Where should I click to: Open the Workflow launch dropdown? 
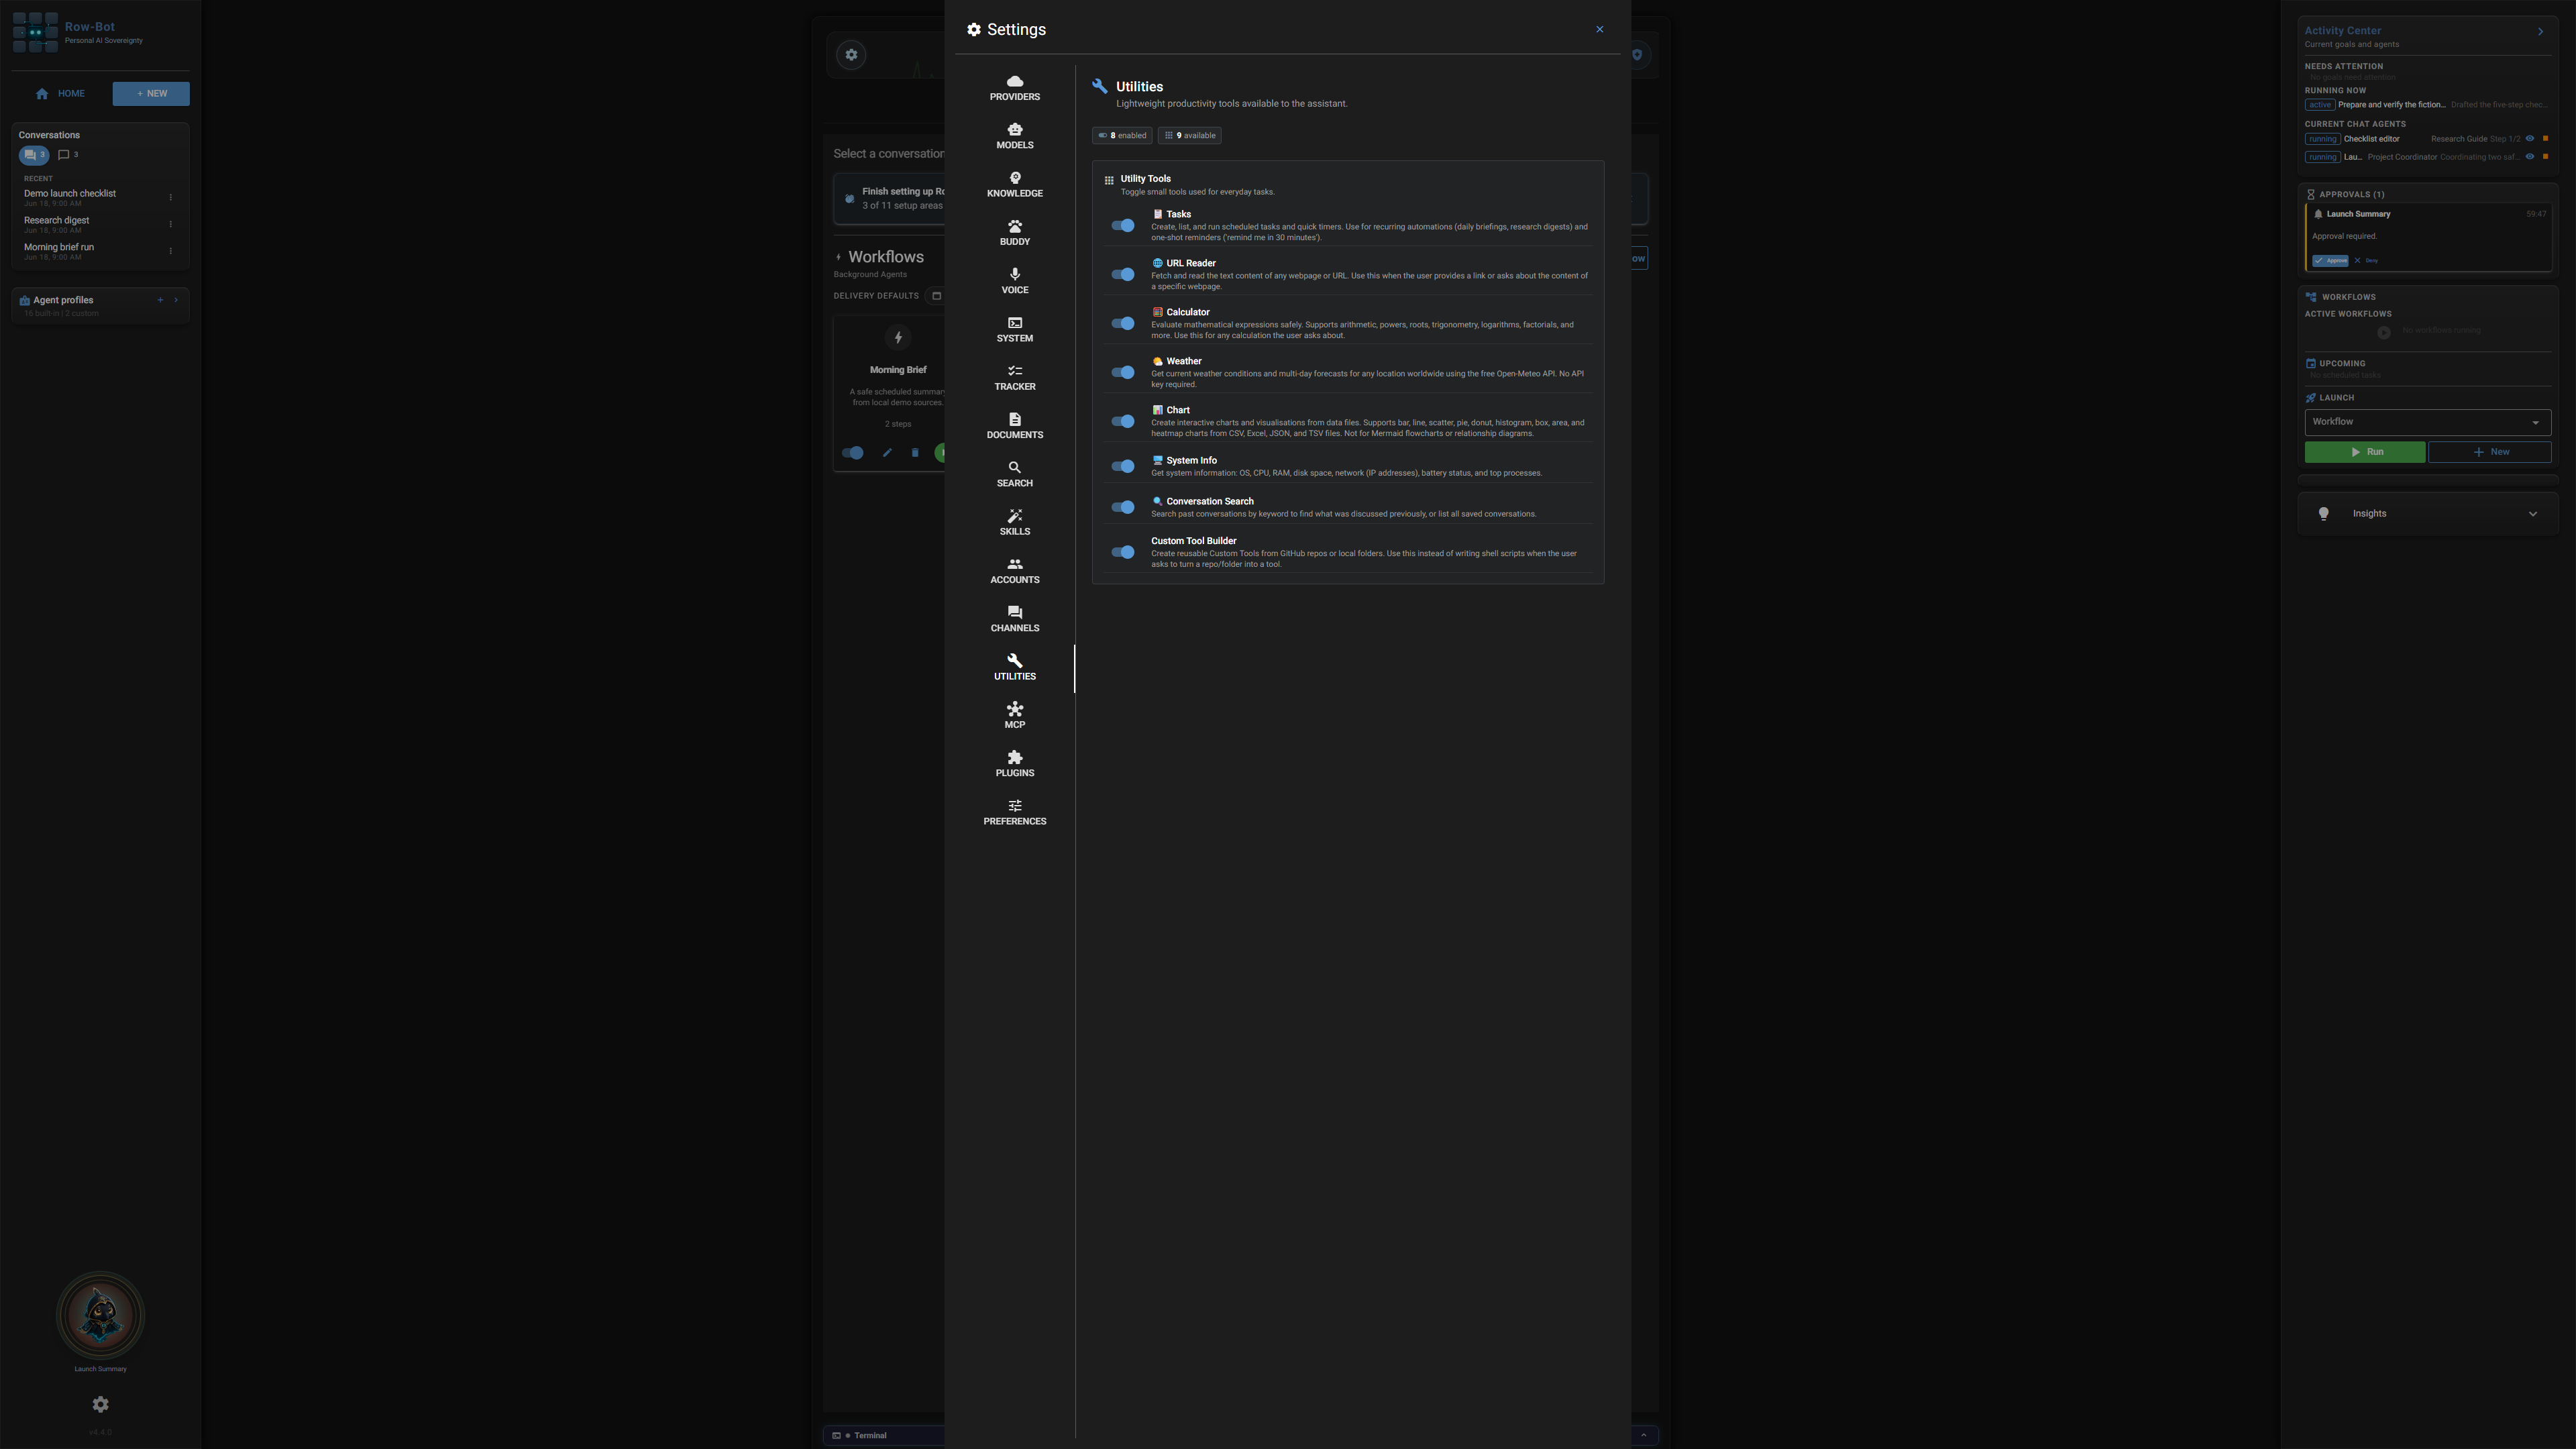(2427, 423)
